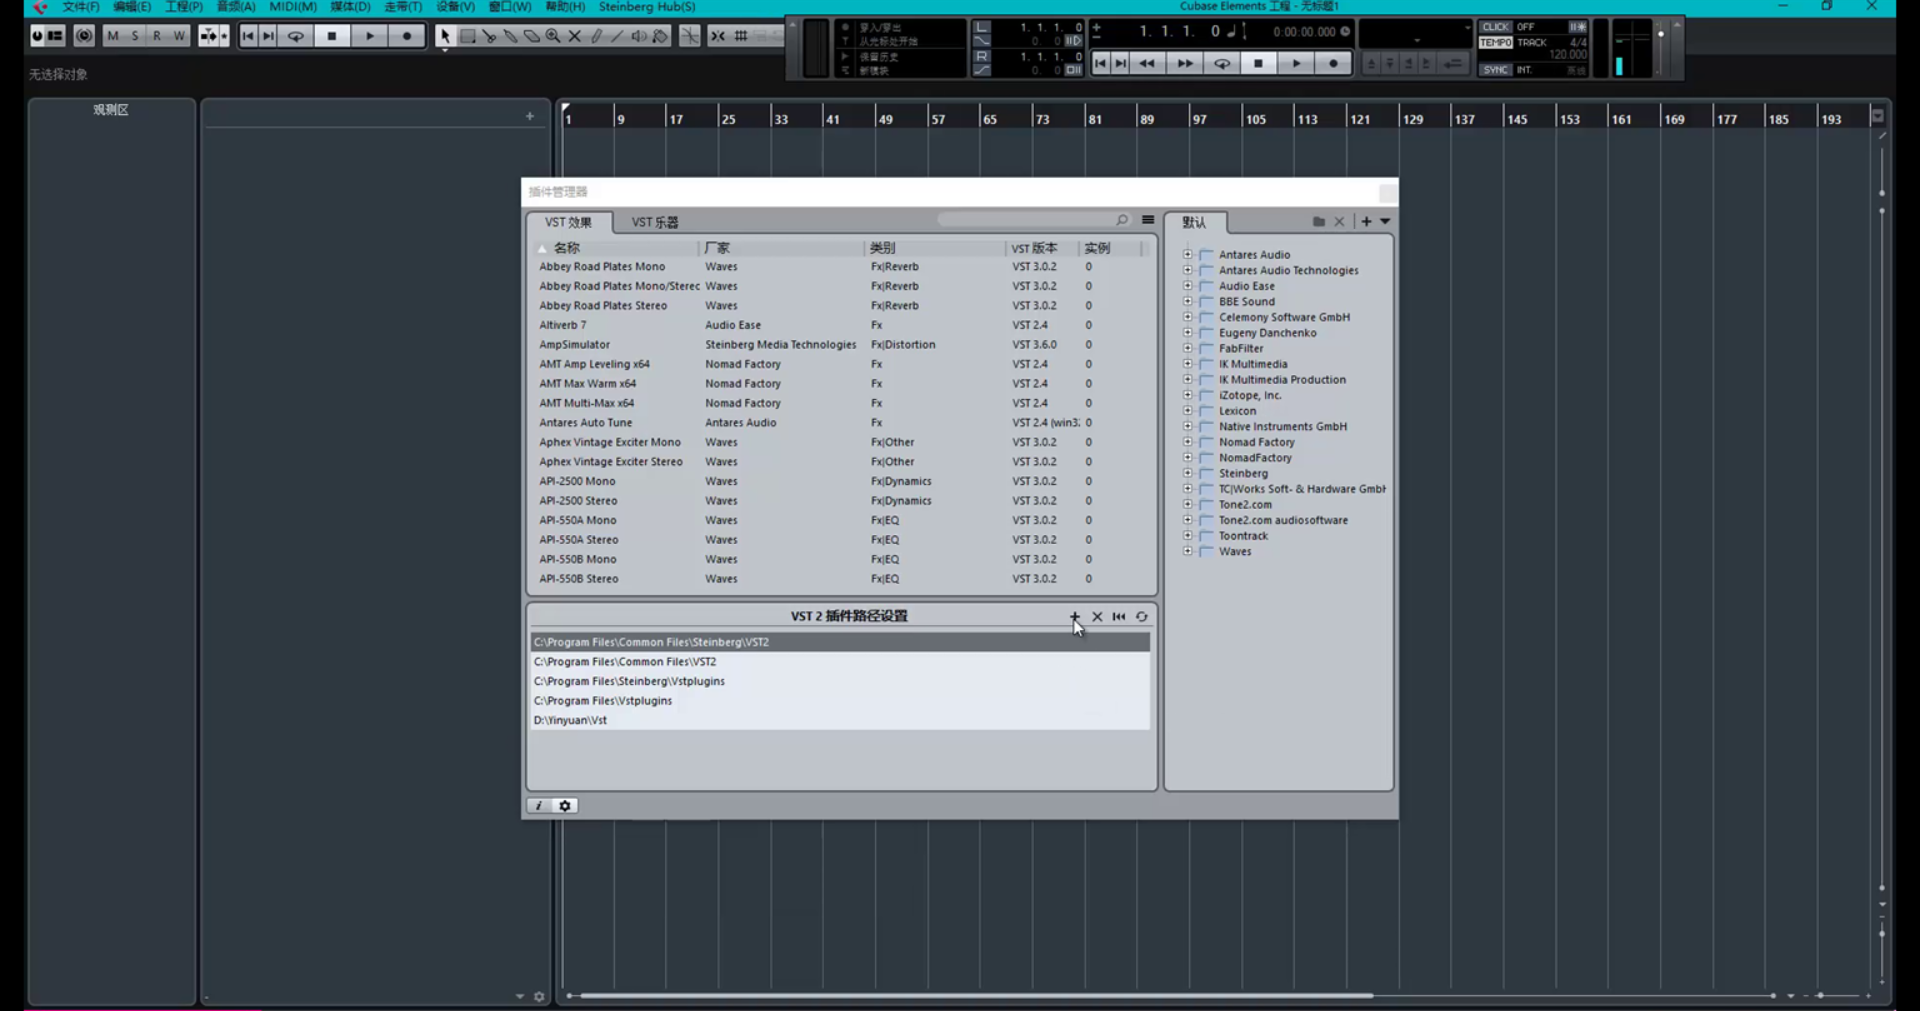The height and width of the screenshot is (1011, 1920).
Task: Switch to the VST 乐器 tab
Action: click(655, 222)
